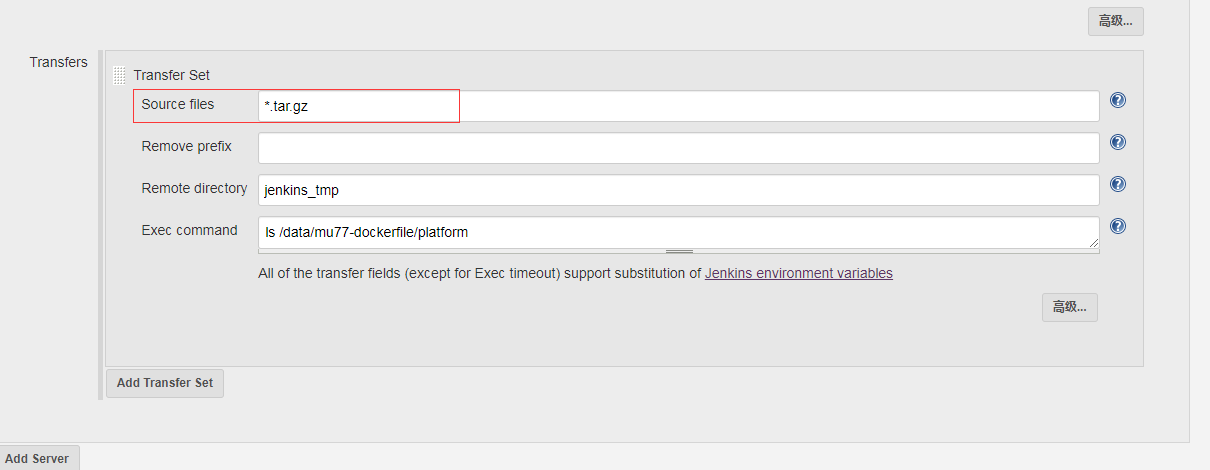Click the Remove prefix label
This screenshot has height=470, width=1210.
coord(187,146)
